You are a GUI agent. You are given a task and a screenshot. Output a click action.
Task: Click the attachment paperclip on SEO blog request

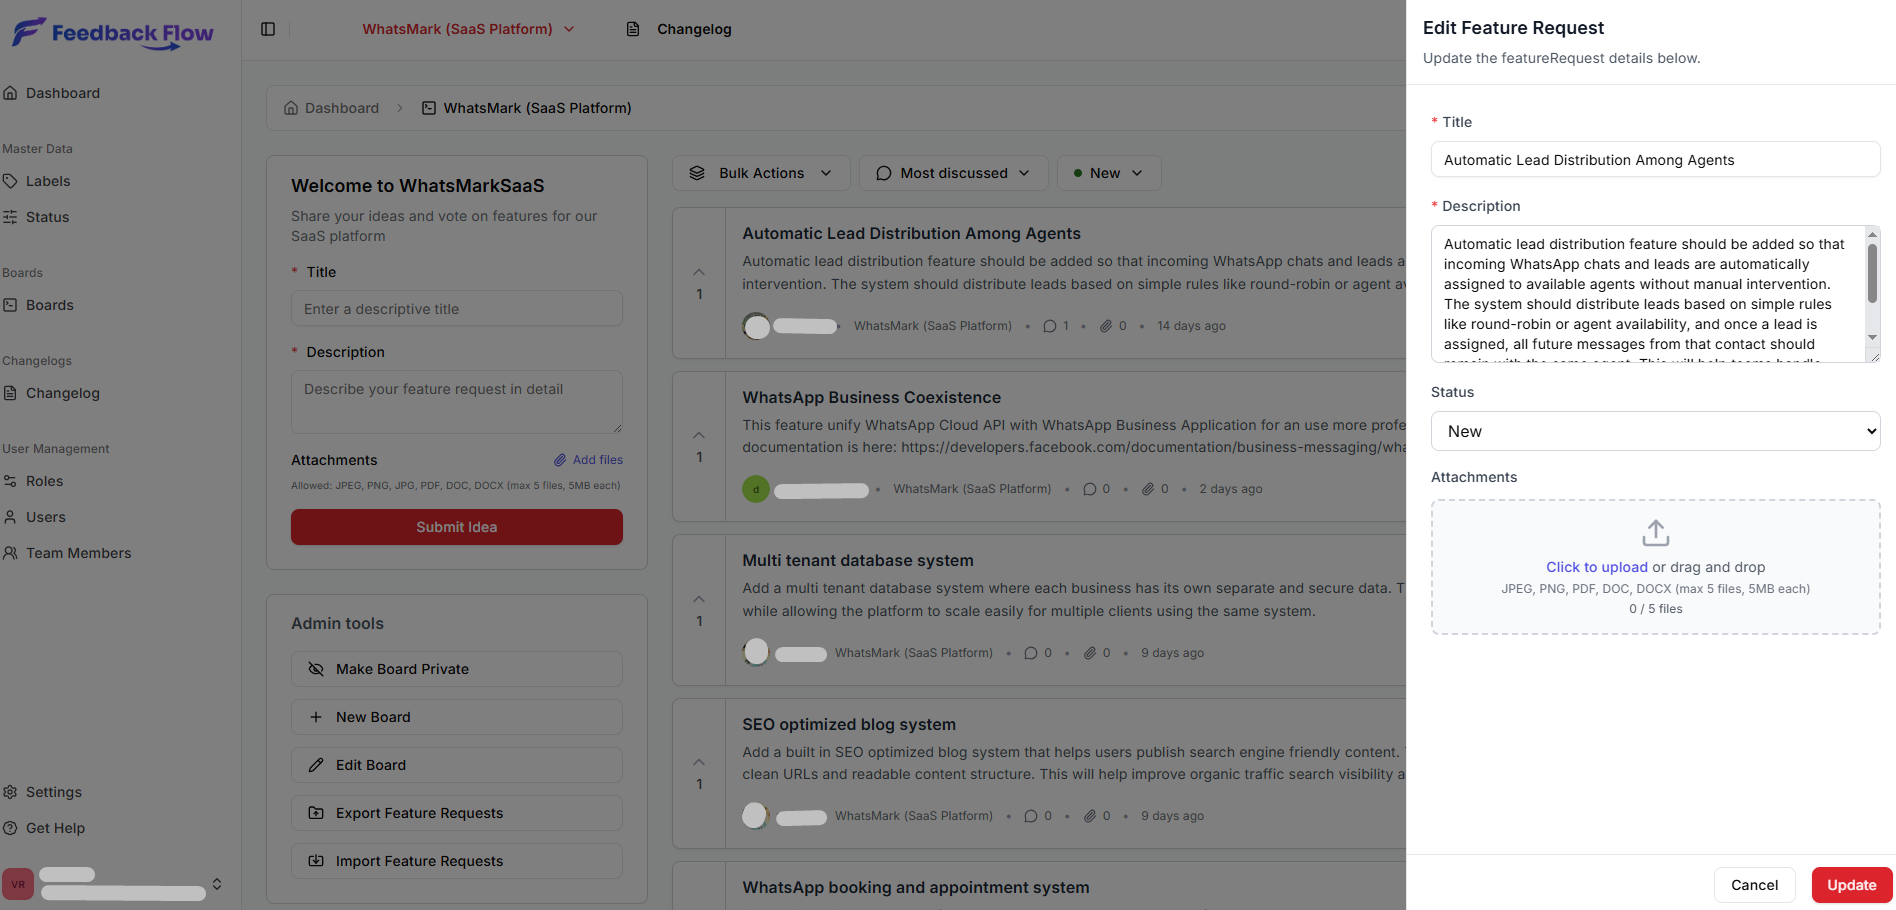coord(1090,816)
